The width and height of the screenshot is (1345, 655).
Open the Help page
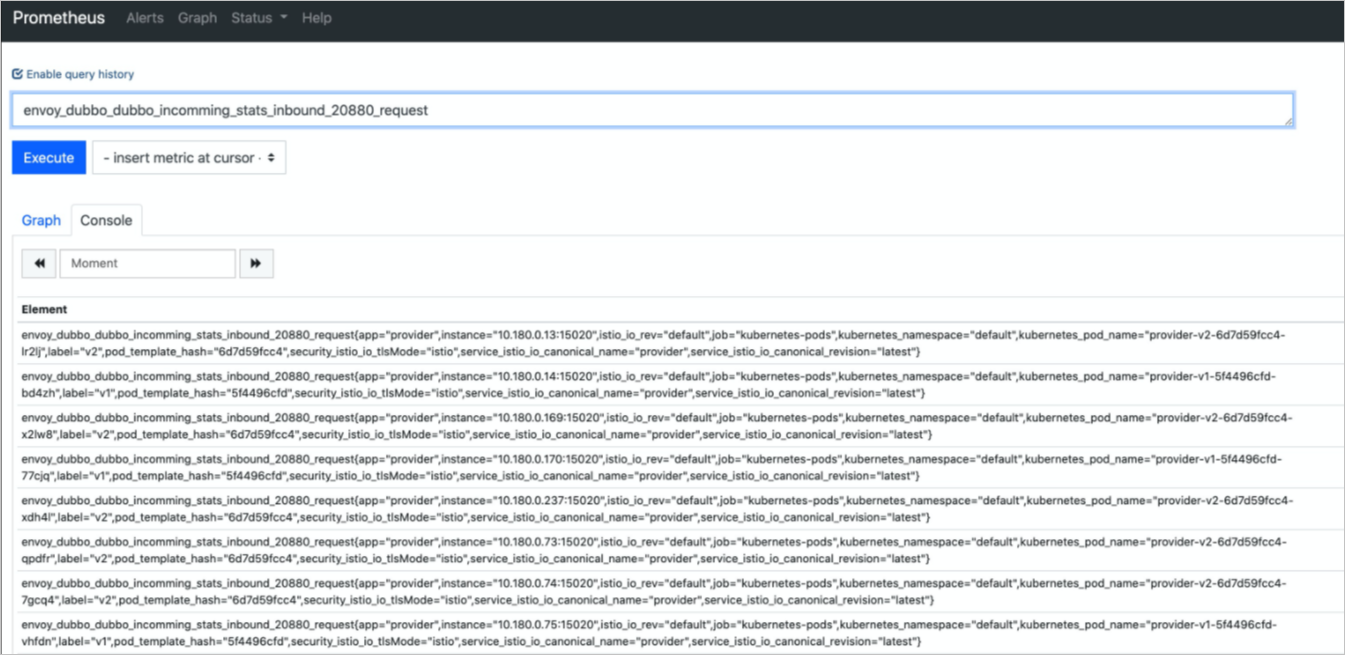[316, 18]
